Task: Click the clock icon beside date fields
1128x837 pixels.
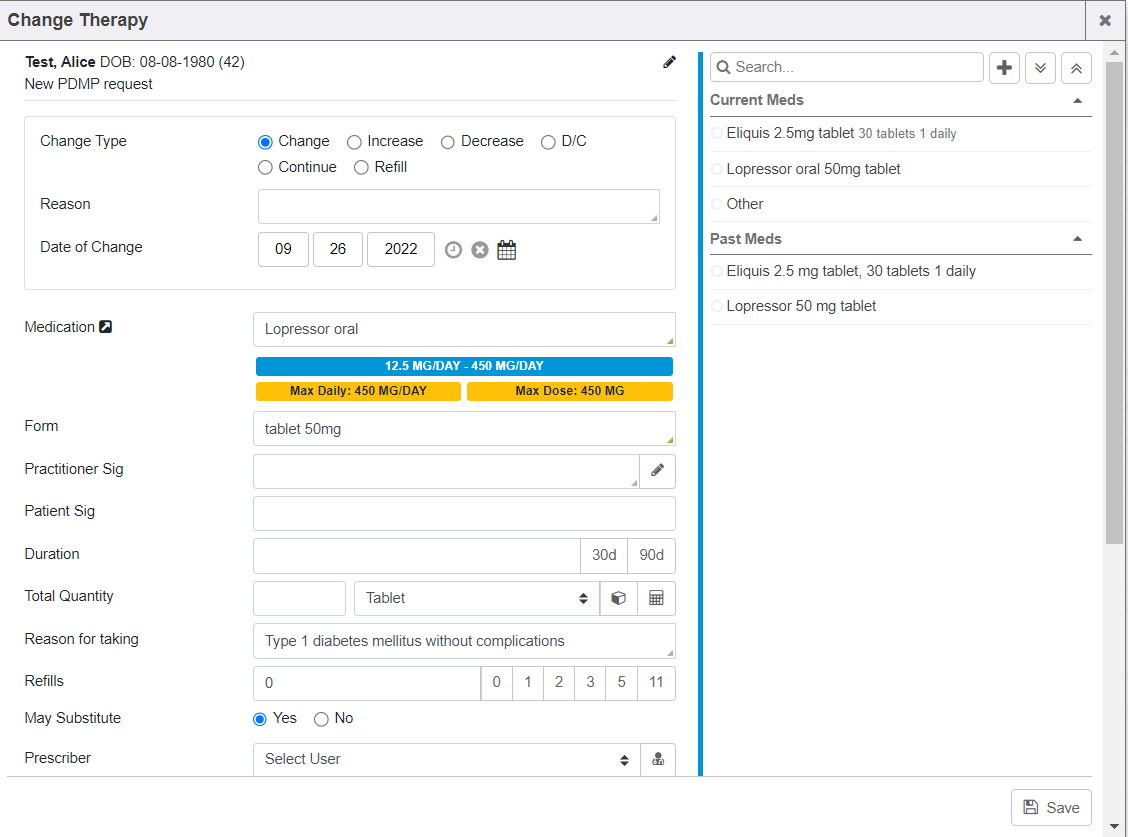Action: pyautogui.click(x=453, y=250)
